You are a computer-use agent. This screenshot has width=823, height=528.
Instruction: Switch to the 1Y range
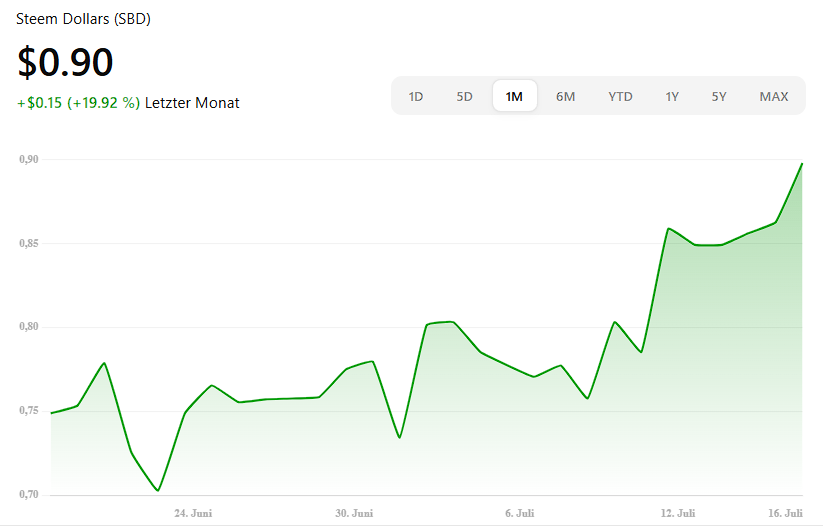tap(672, 97)
